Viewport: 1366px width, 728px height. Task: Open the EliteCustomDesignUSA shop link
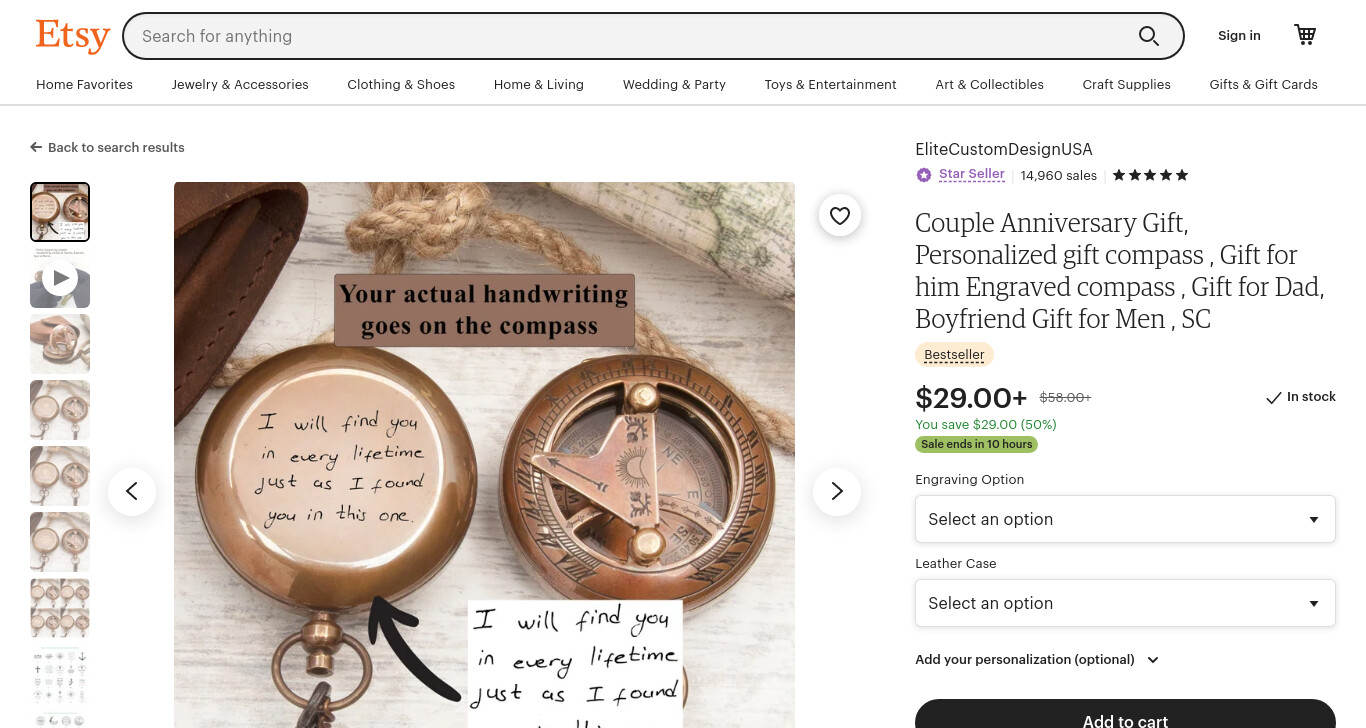1004,149
